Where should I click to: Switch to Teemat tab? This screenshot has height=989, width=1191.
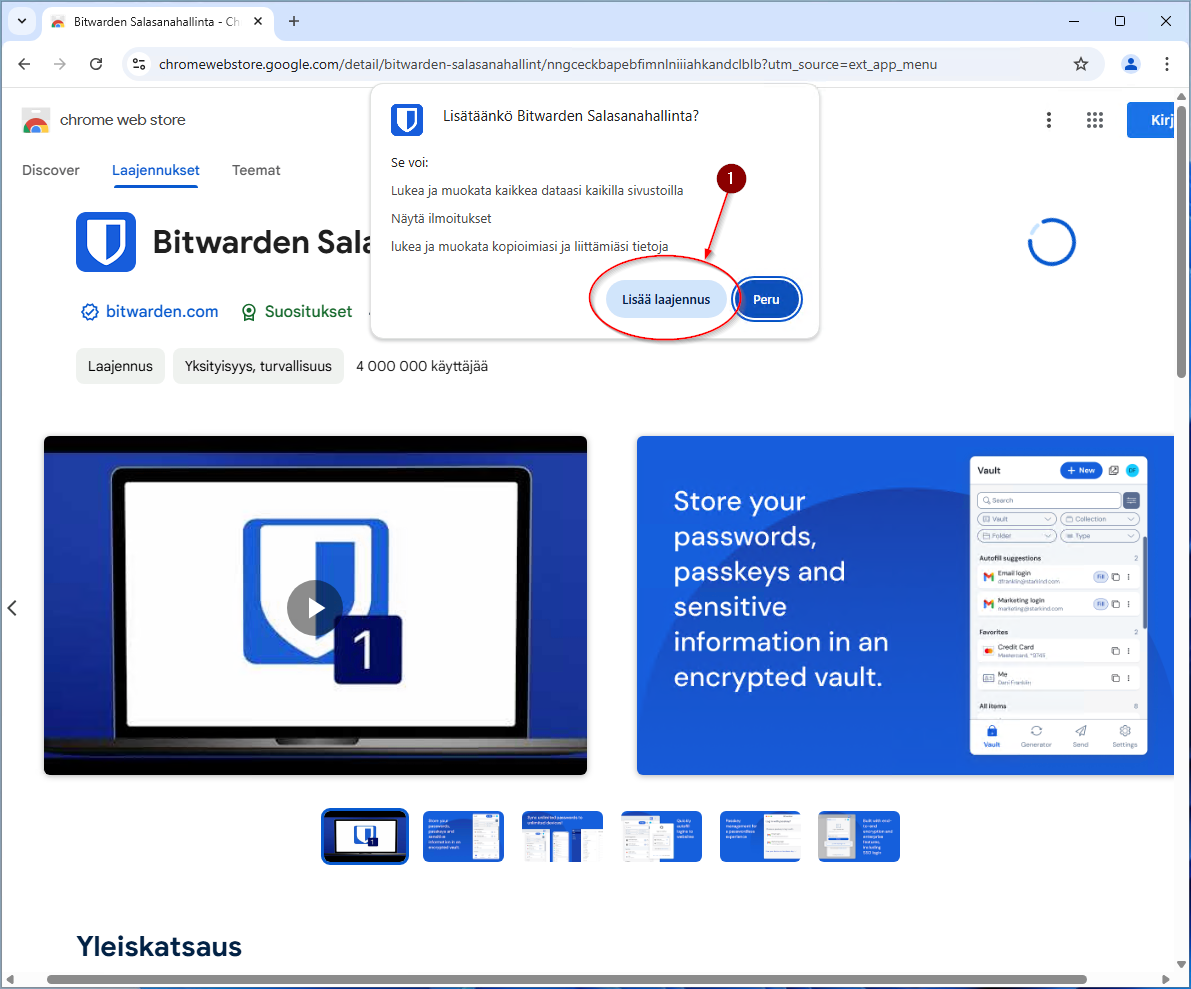click(256, 170)
